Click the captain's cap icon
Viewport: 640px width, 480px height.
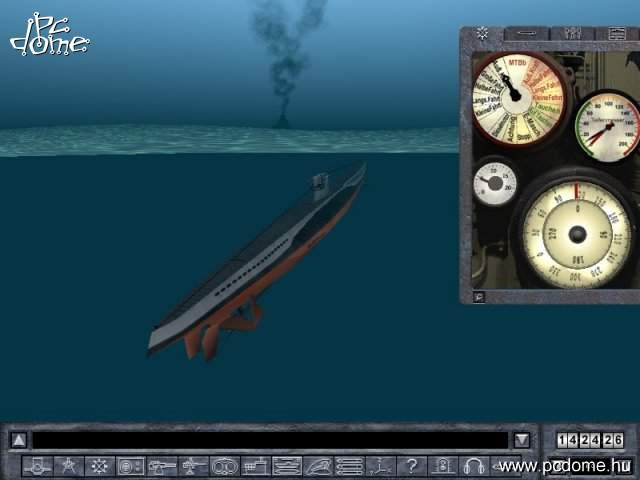pos(318,465)
